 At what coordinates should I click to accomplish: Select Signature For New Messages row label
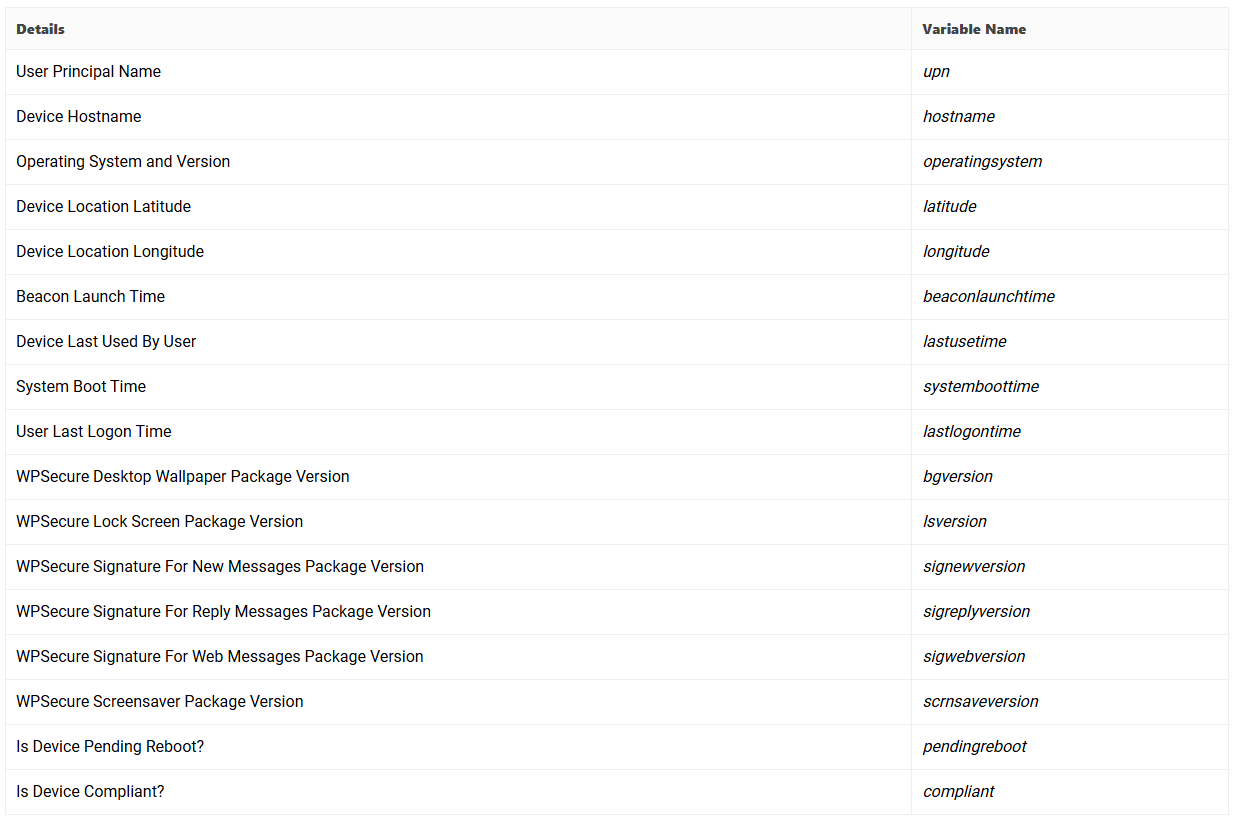tap(220, 567)
